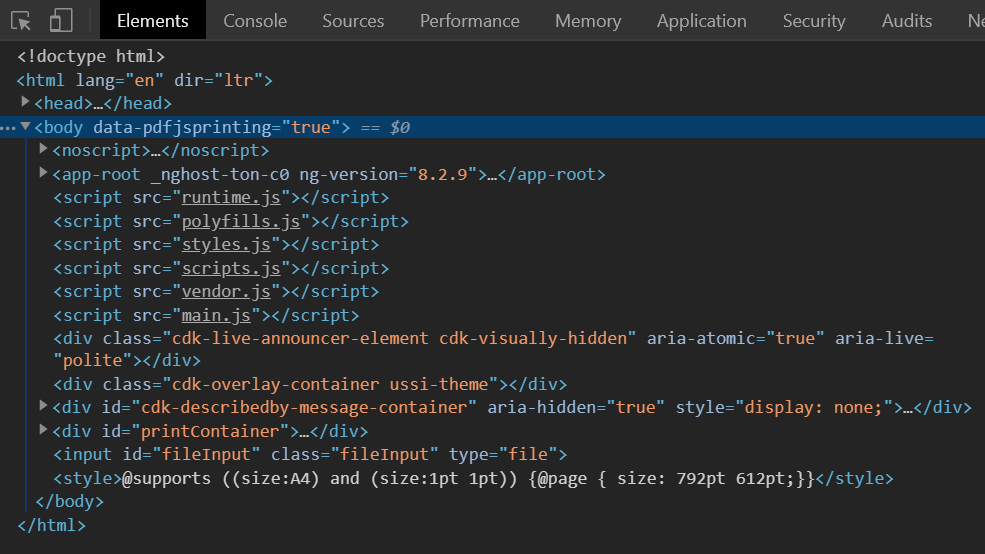Expand the noscript element node
Viewport: 985px width, 554px height.
[x=43, y=149]
